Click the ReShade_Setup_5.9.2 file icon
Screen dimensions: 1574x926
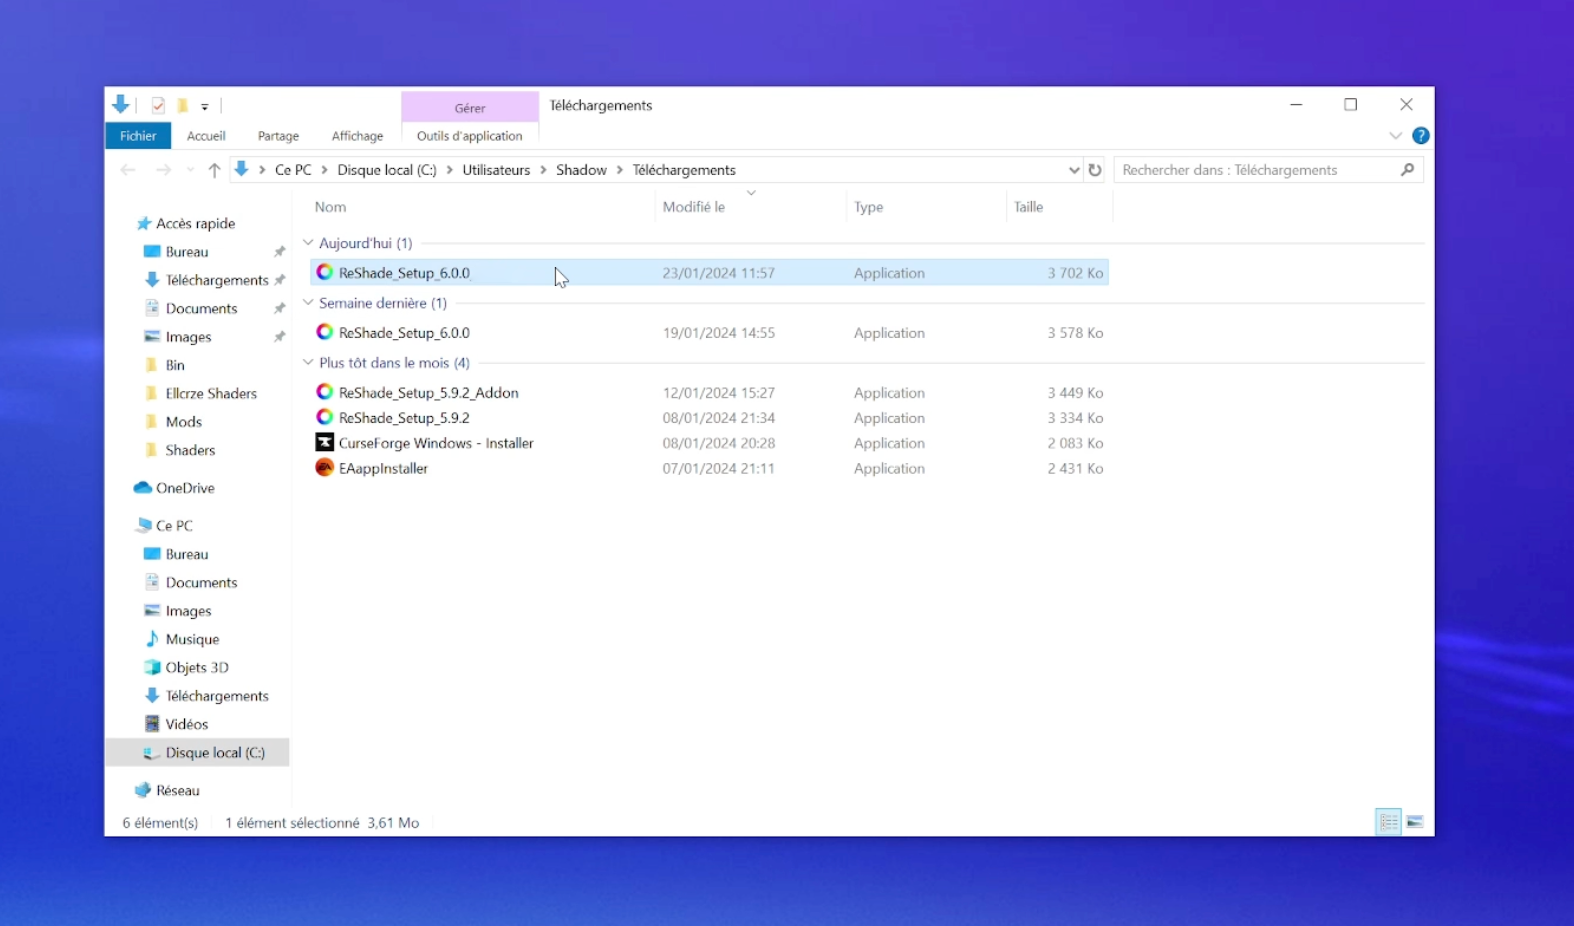pyautogui.click(x=324, y=417)
